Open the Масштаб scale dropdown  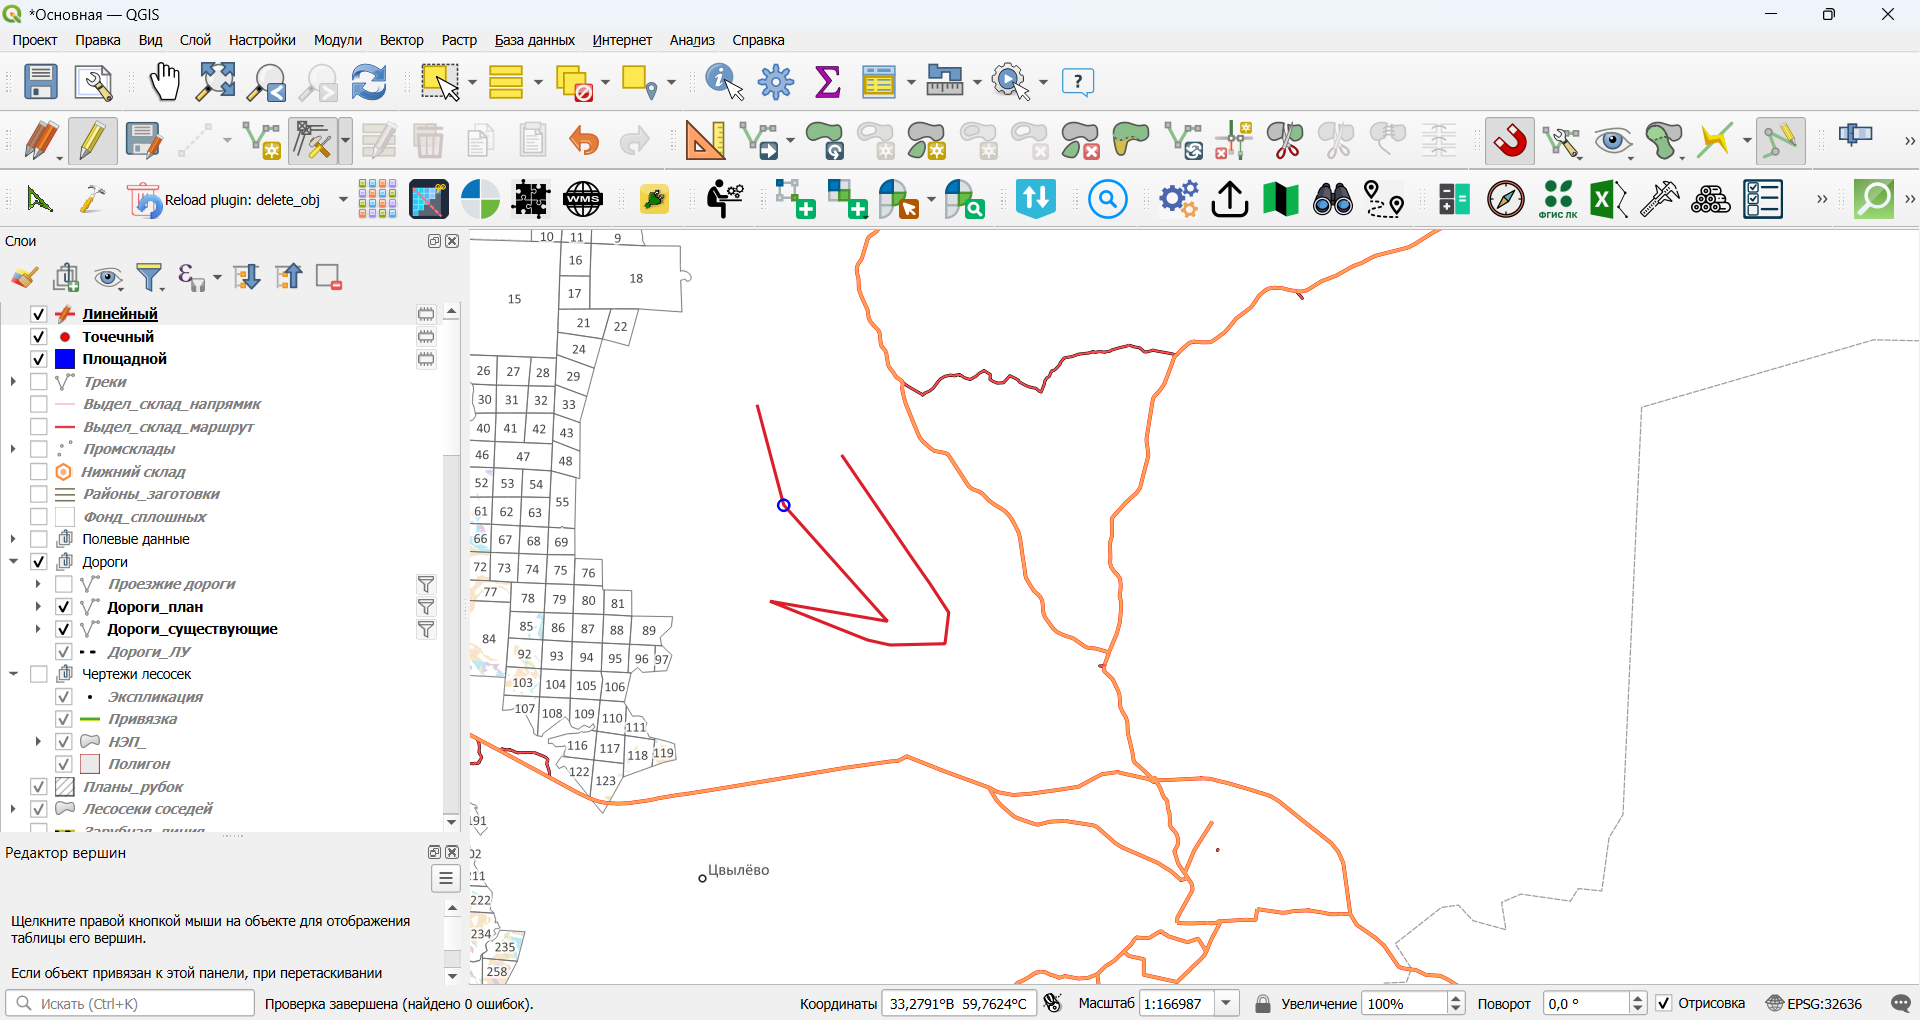(1227, 1003)
